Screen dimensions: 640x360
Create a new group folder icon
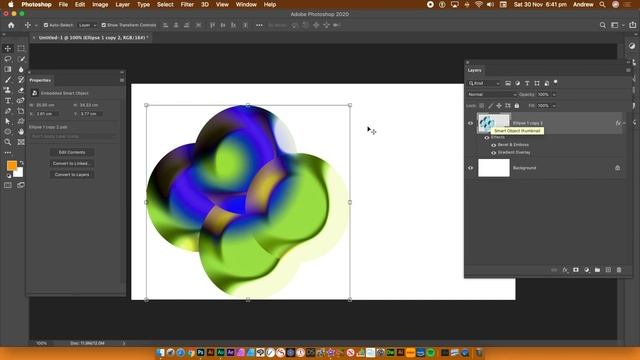click(x=597, y=270)
